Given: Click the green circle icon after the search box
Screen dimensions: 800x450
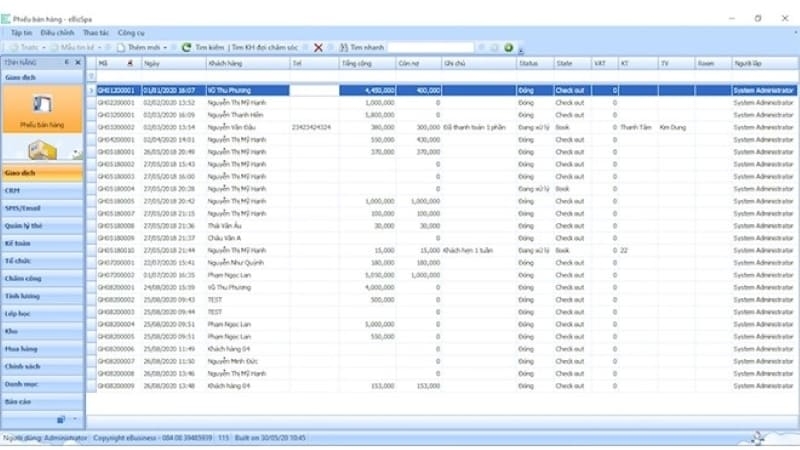Looking at the screenshot, I should point(508,47).
